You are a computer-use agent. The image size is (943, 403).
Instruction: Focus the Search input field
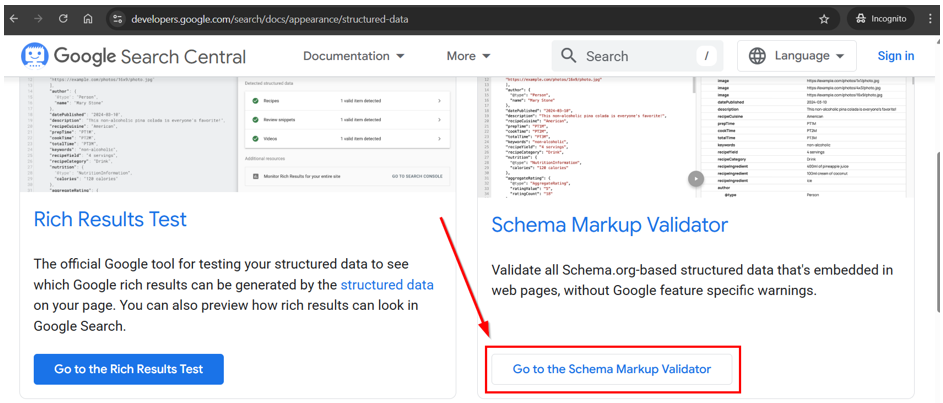tap(637, 56)
